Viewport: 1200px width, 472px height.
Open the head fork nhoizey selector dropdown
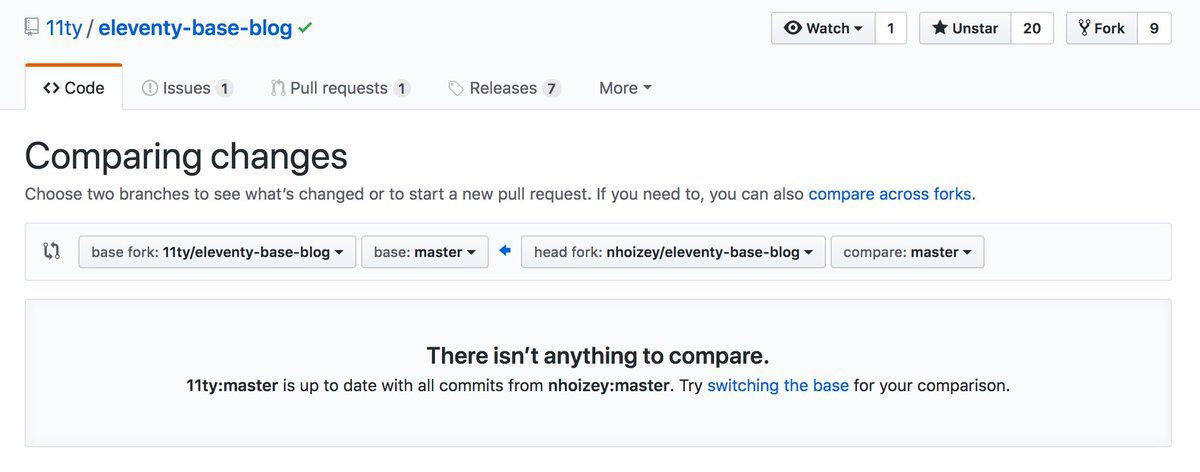click(673, 252)
